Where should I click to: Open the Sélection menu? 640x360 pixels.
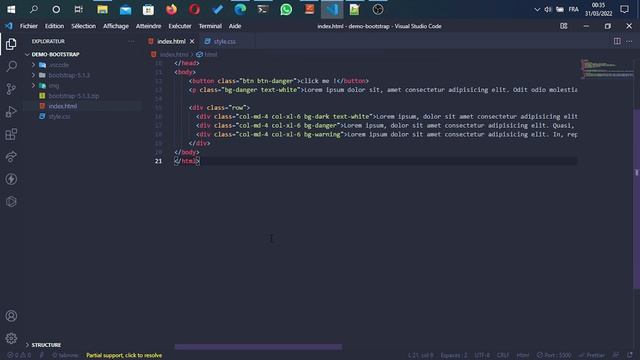tap(83, 26)
